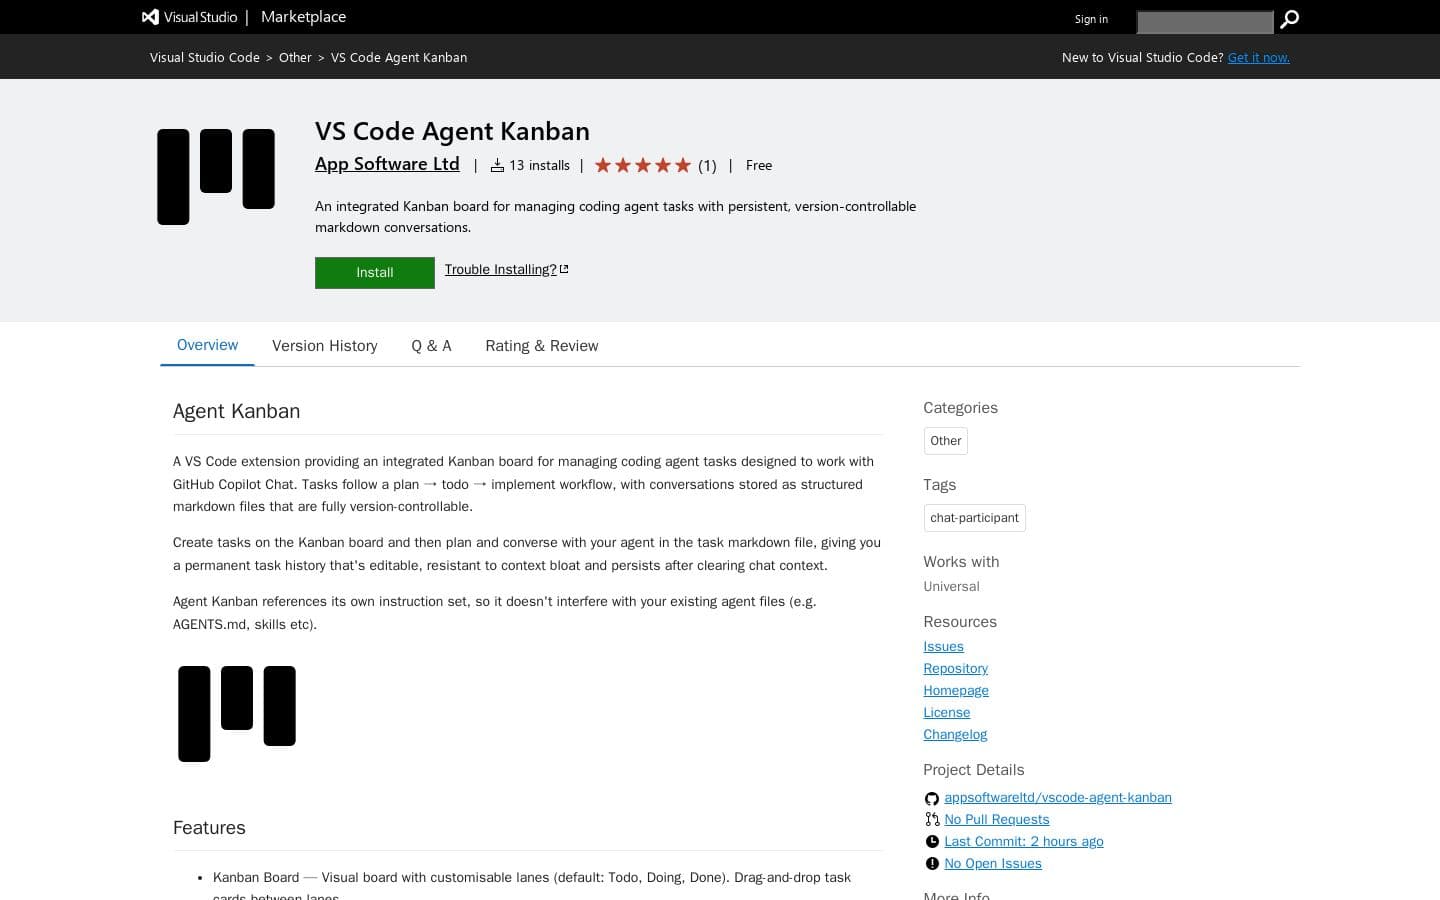The image size is (1440, 900).
Task: Click the Features section heading
Action: tap(209, 828)
